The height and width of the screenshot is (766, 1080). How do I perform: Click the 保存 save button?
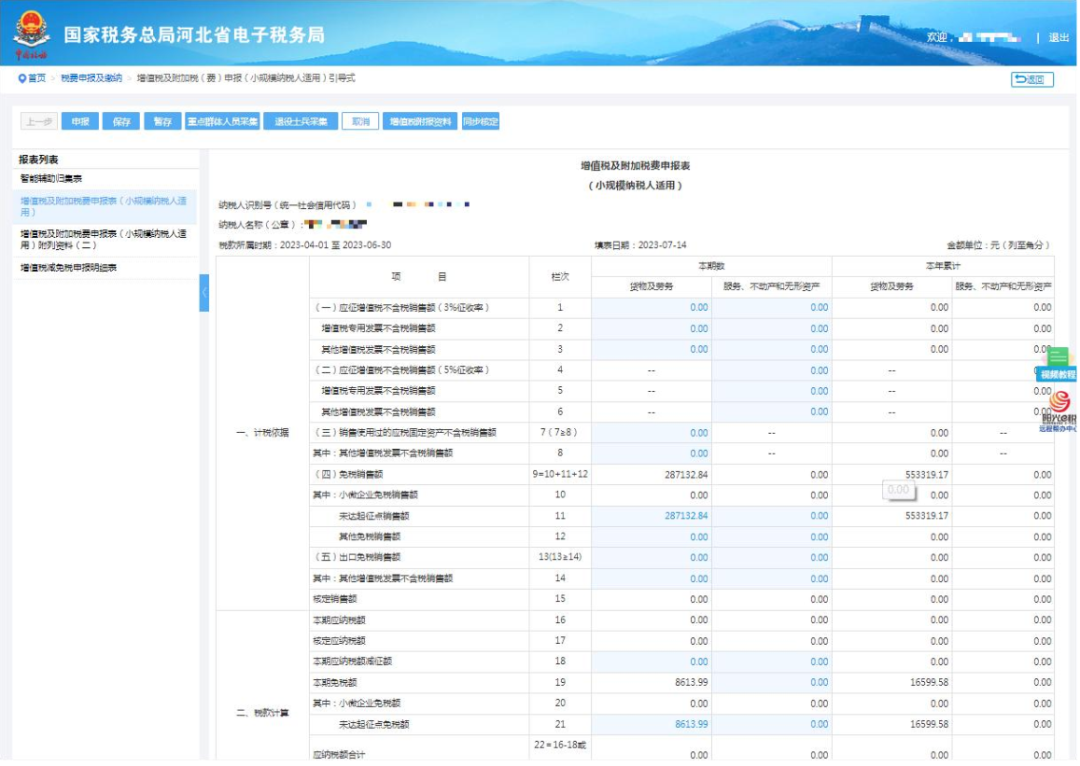(x=122, y=122)
